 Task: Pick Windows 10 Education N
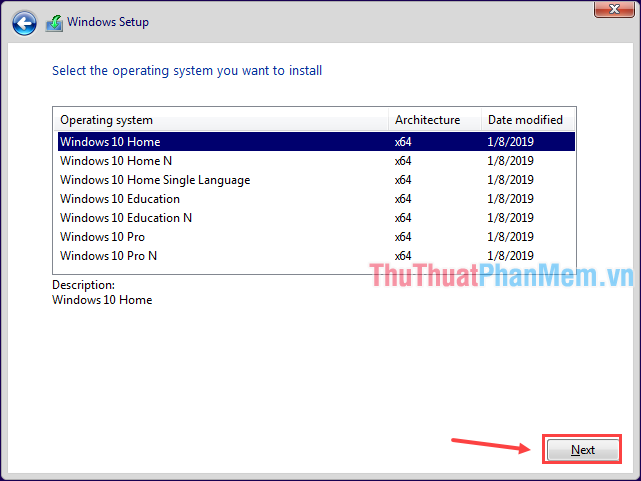tap(316, 218)
